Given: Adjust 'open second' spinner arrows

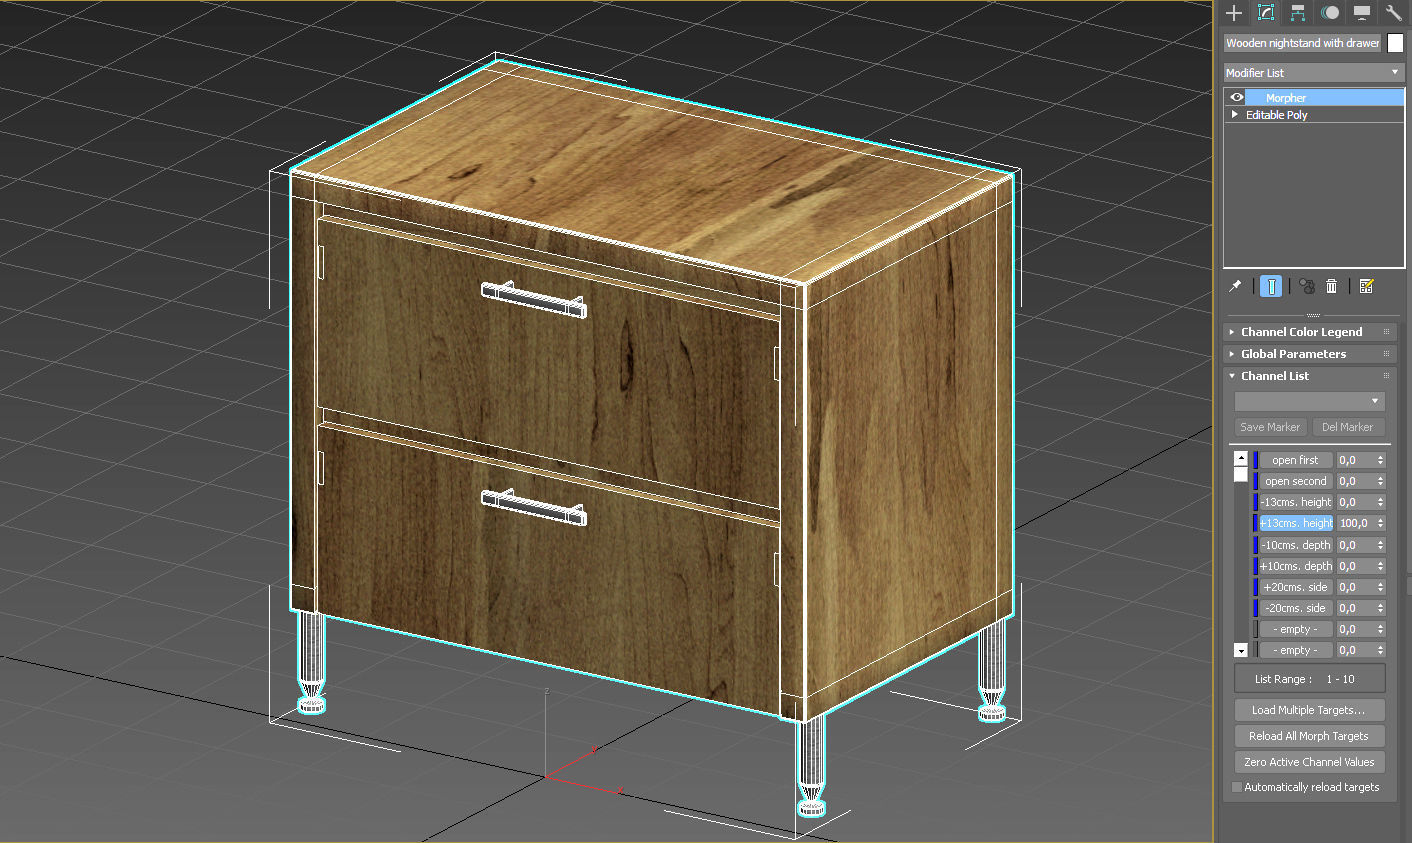Looking at the screenshot, I should tap(1381, 481).
